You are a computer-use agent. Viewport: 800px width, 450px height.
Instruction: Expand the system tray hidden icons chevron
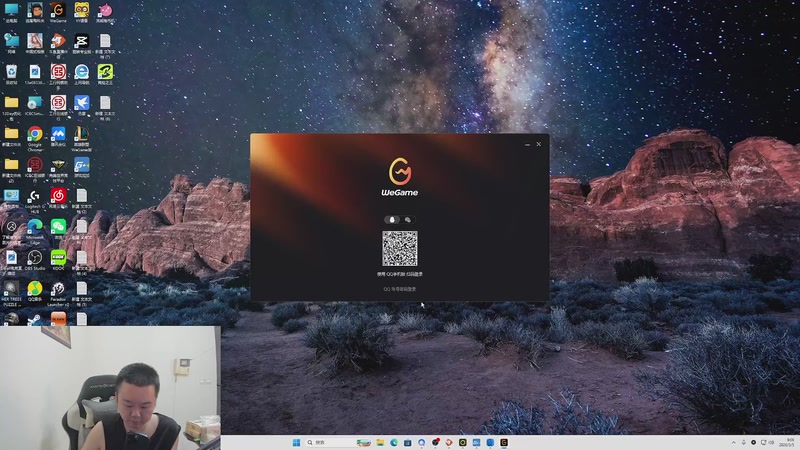click(734, 442)
